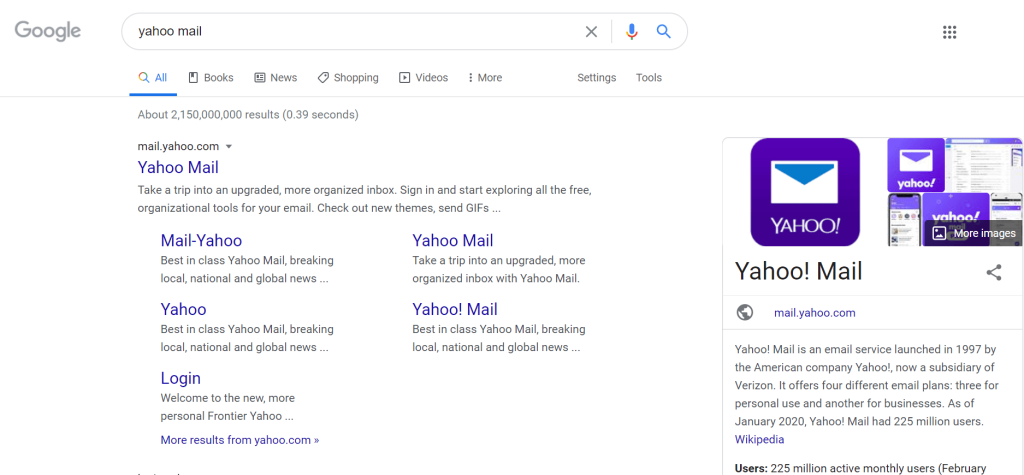Go to the Videos tab

423,78
